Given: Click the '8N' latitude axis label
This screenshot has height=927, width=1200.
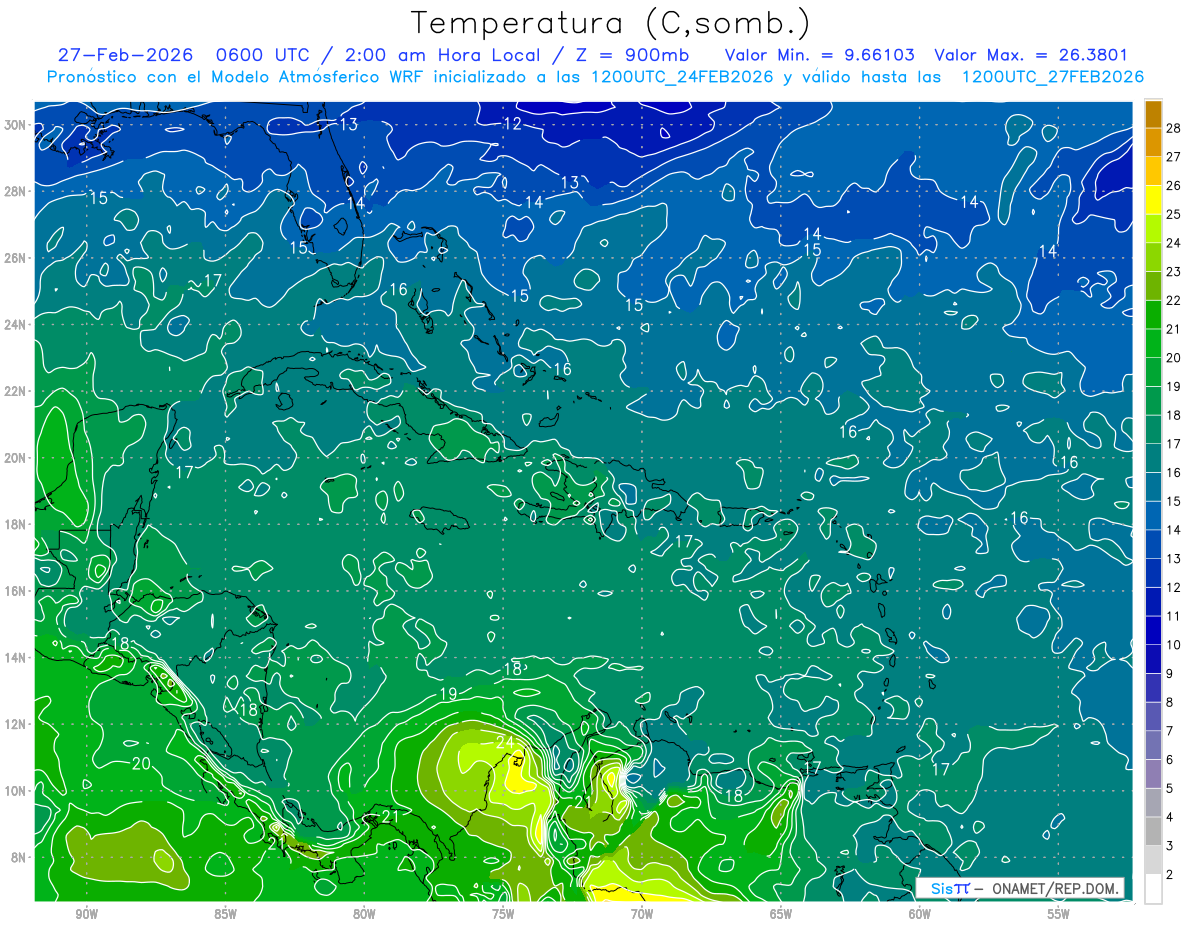Looking at the screenshot, I should pos(19,857).
